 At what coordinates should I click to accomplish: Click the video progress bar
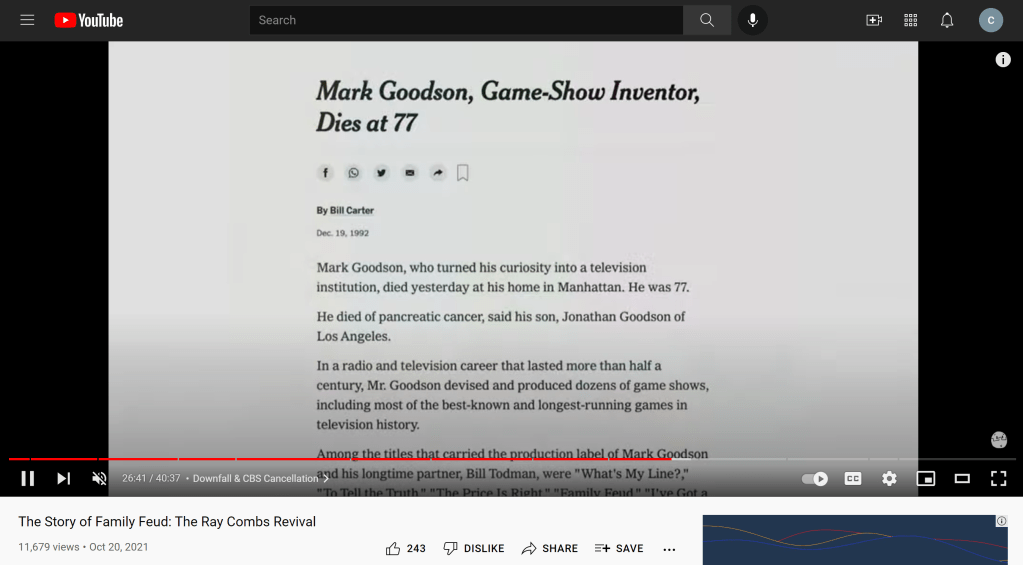pyautogui.click(x=500, y=459)
